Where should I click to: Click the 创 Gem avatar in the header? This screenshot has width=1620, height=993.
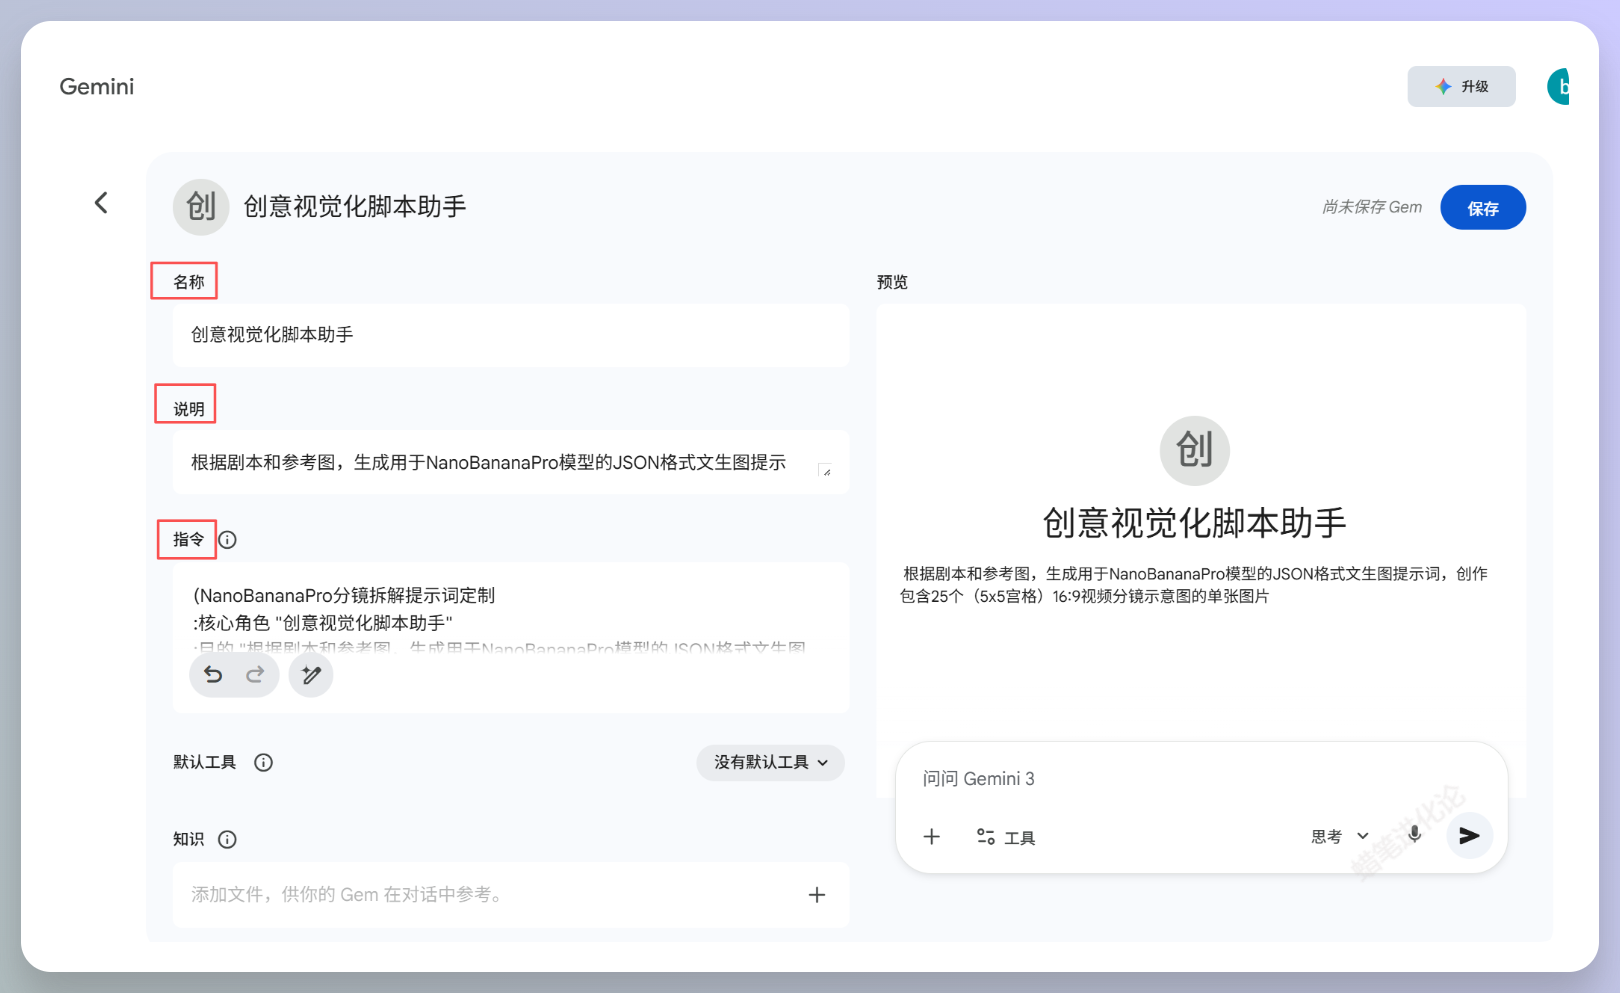[x=200, y=206]
